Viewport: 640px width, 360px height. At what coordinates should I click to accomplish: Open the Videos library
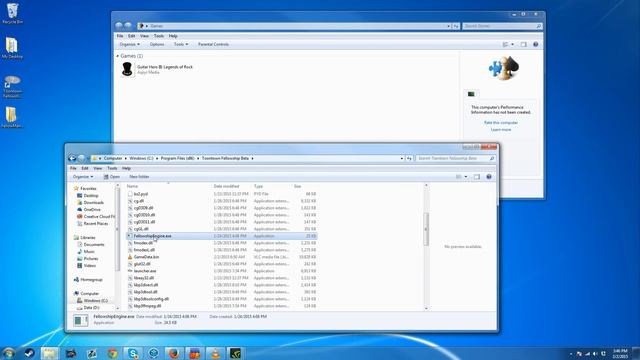pos(86,265)
